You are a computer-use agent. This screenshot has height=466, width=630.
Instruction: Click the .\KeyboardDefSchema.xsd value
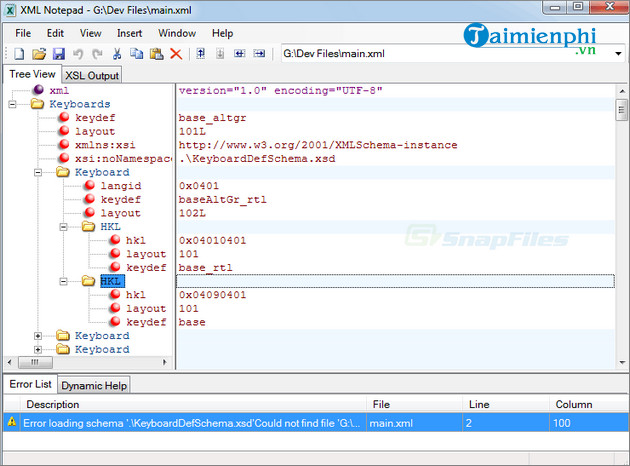coord(257,158)
